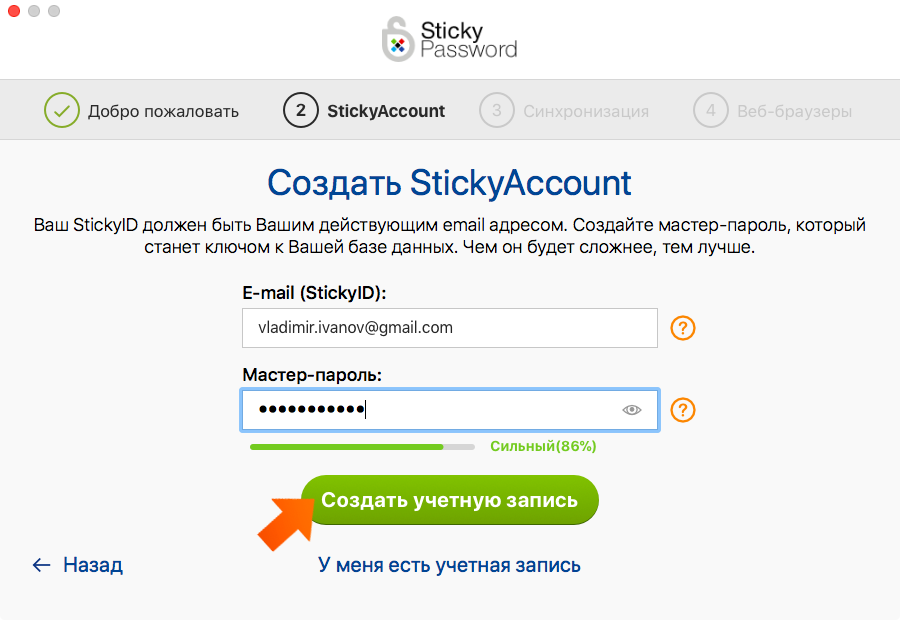Switch to the StickyAccount step label
Viewport: 900px width, 620px height.
(386, 111)
